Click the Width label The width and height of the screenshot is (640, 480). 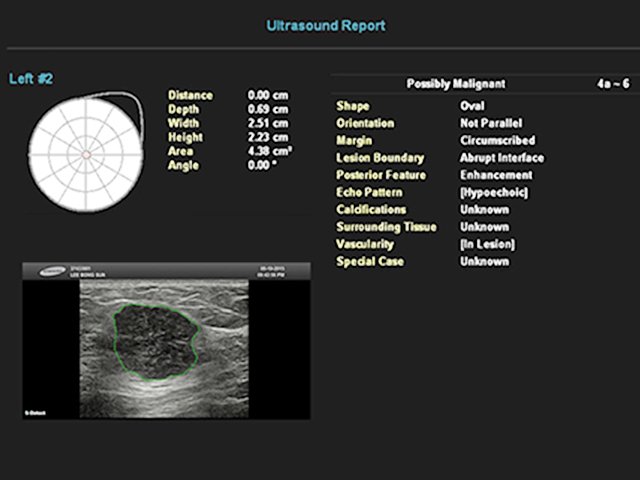pyautogui.click(x=183, y=123)
